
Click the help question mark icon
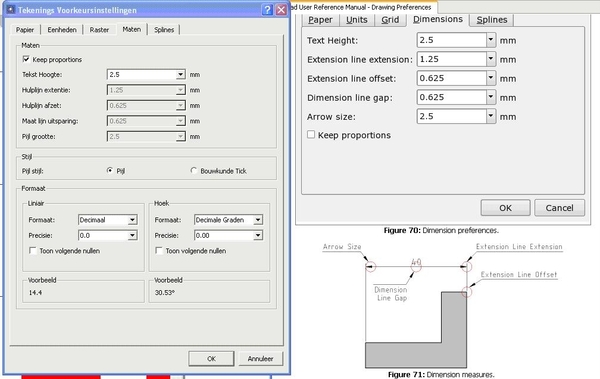267,10
